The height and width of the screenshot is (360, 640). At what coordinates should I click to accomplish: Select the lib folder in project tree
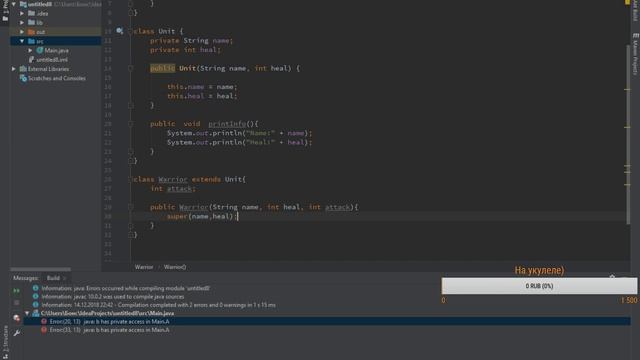(40, 22)
